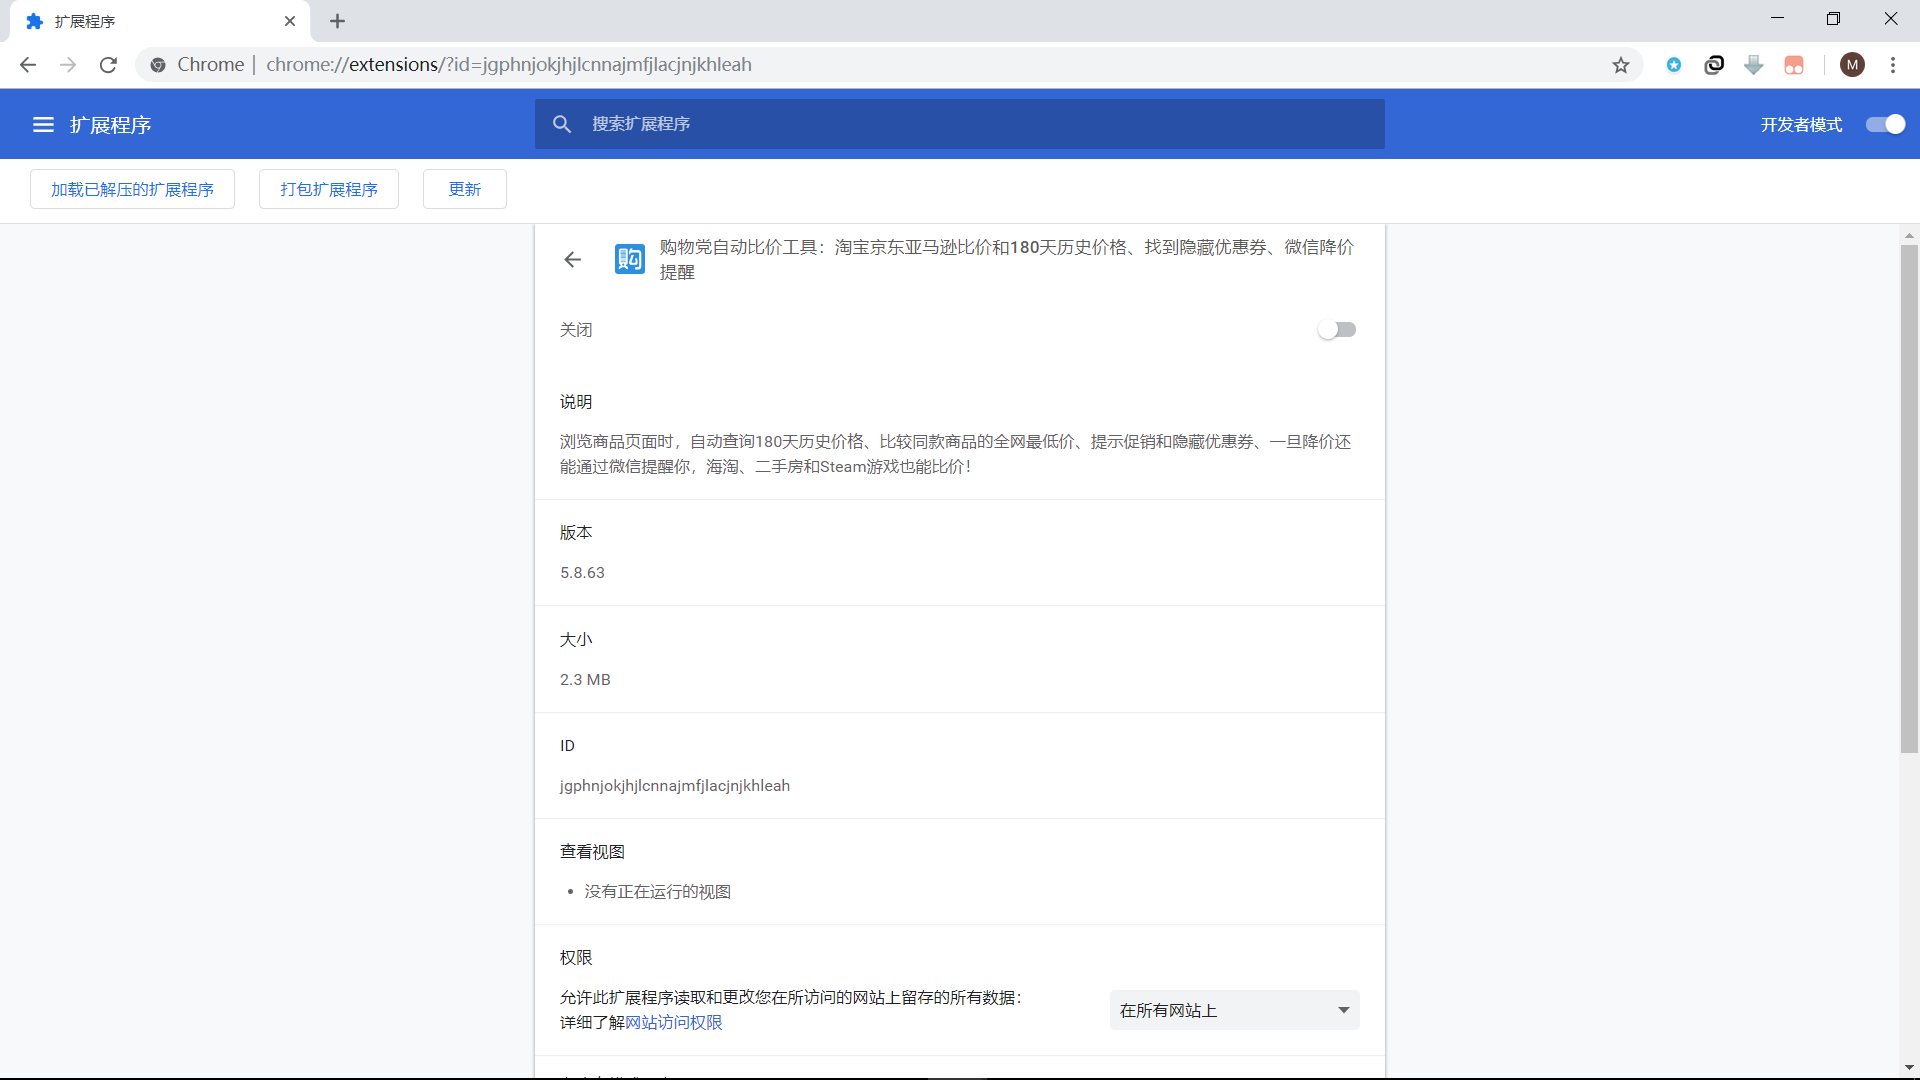Click the 说明 section heading
Viewport: 1920px width, 1080px height.
pyautogui.click(x=576, y=402)
